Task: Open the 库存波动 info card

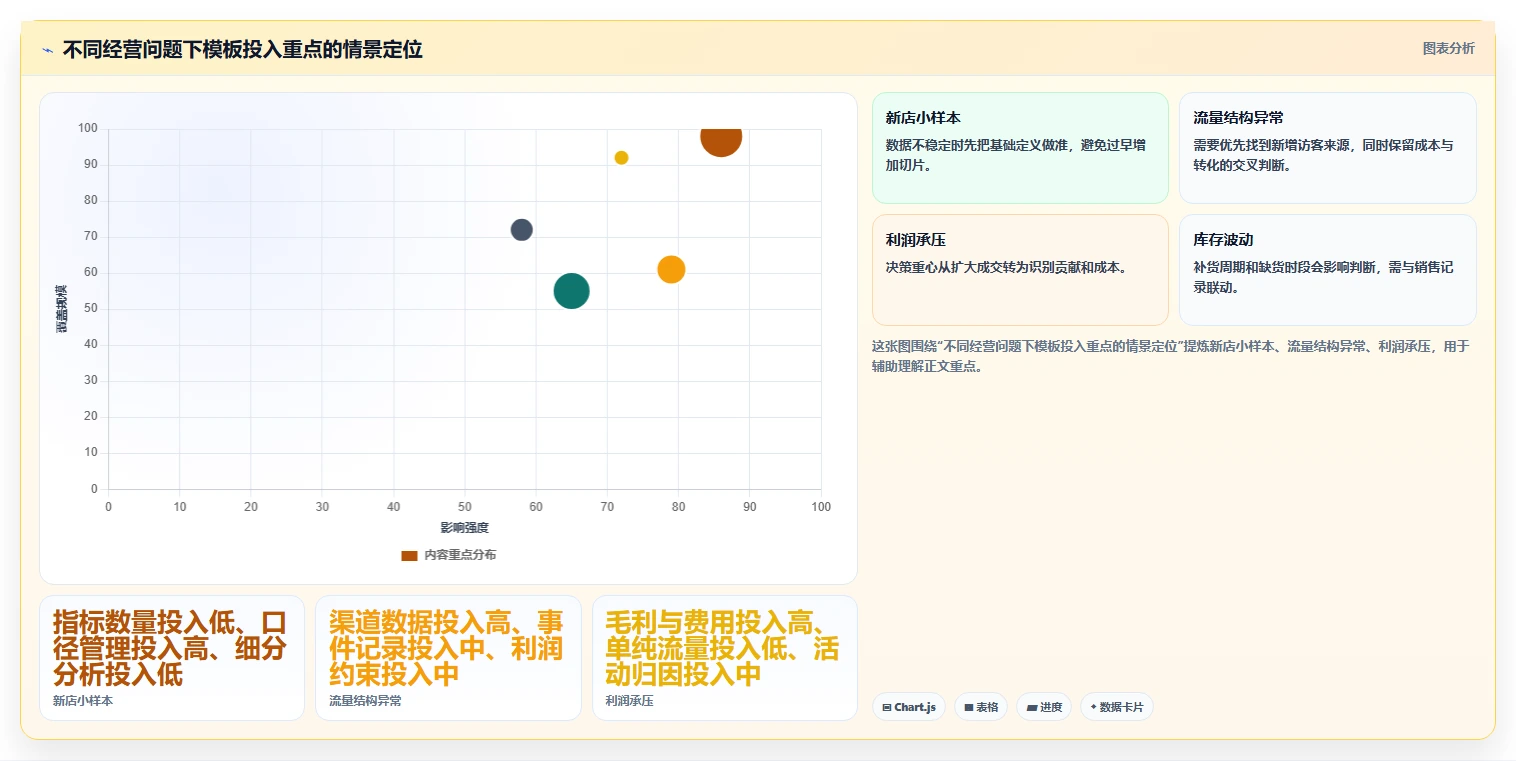Action: click(1327, 270)
